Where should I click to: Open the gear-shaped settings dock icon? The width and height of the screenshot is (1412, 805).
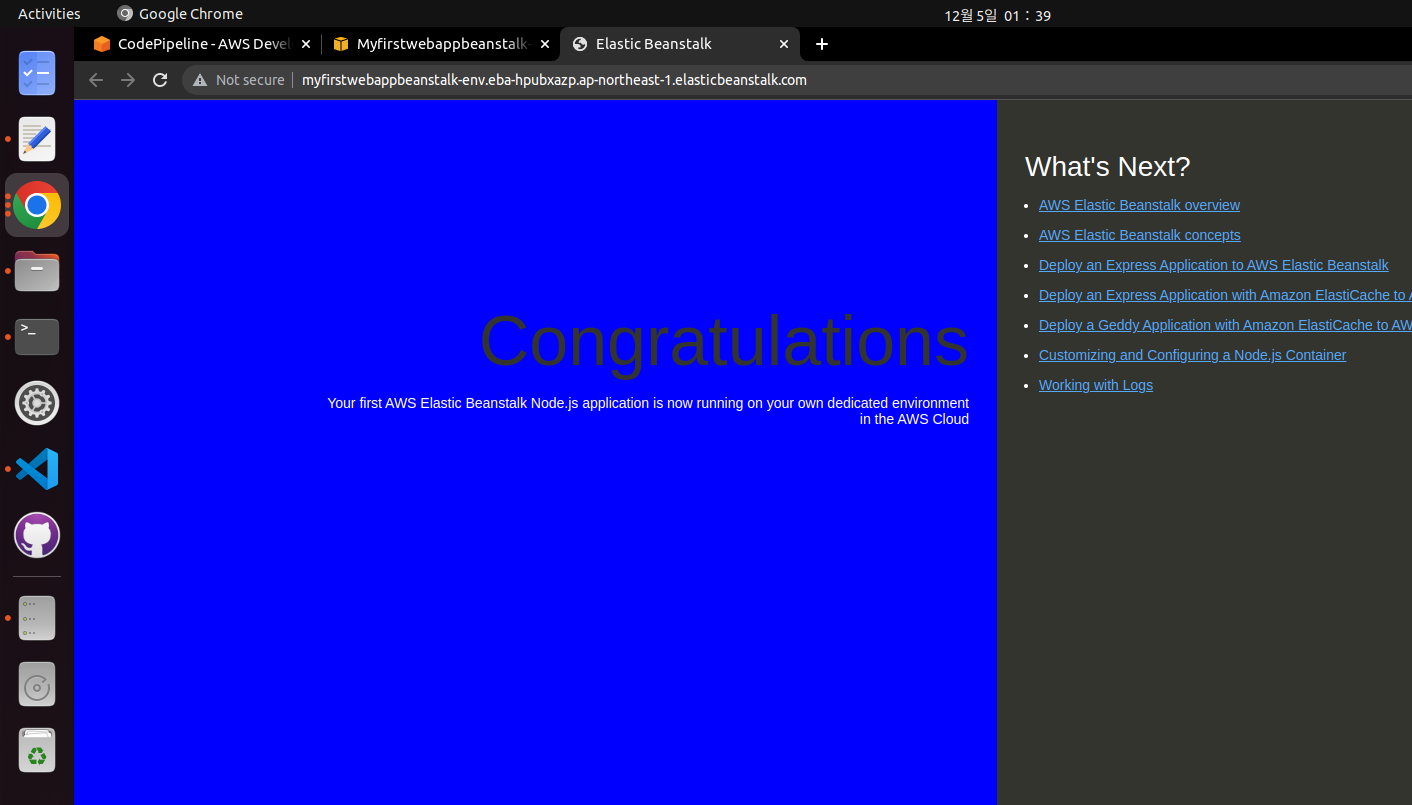[37, 403]
